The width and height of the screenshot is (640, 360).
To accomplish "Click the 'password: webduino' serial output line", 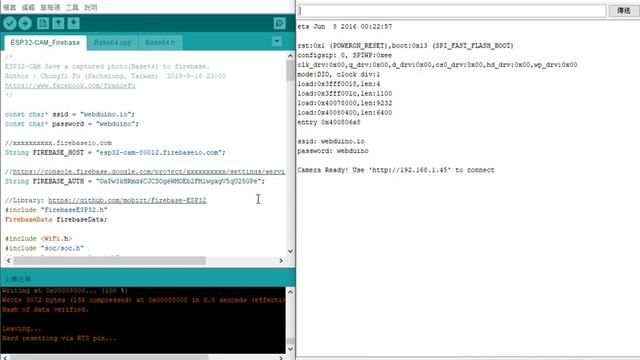I will coord(333,151).
